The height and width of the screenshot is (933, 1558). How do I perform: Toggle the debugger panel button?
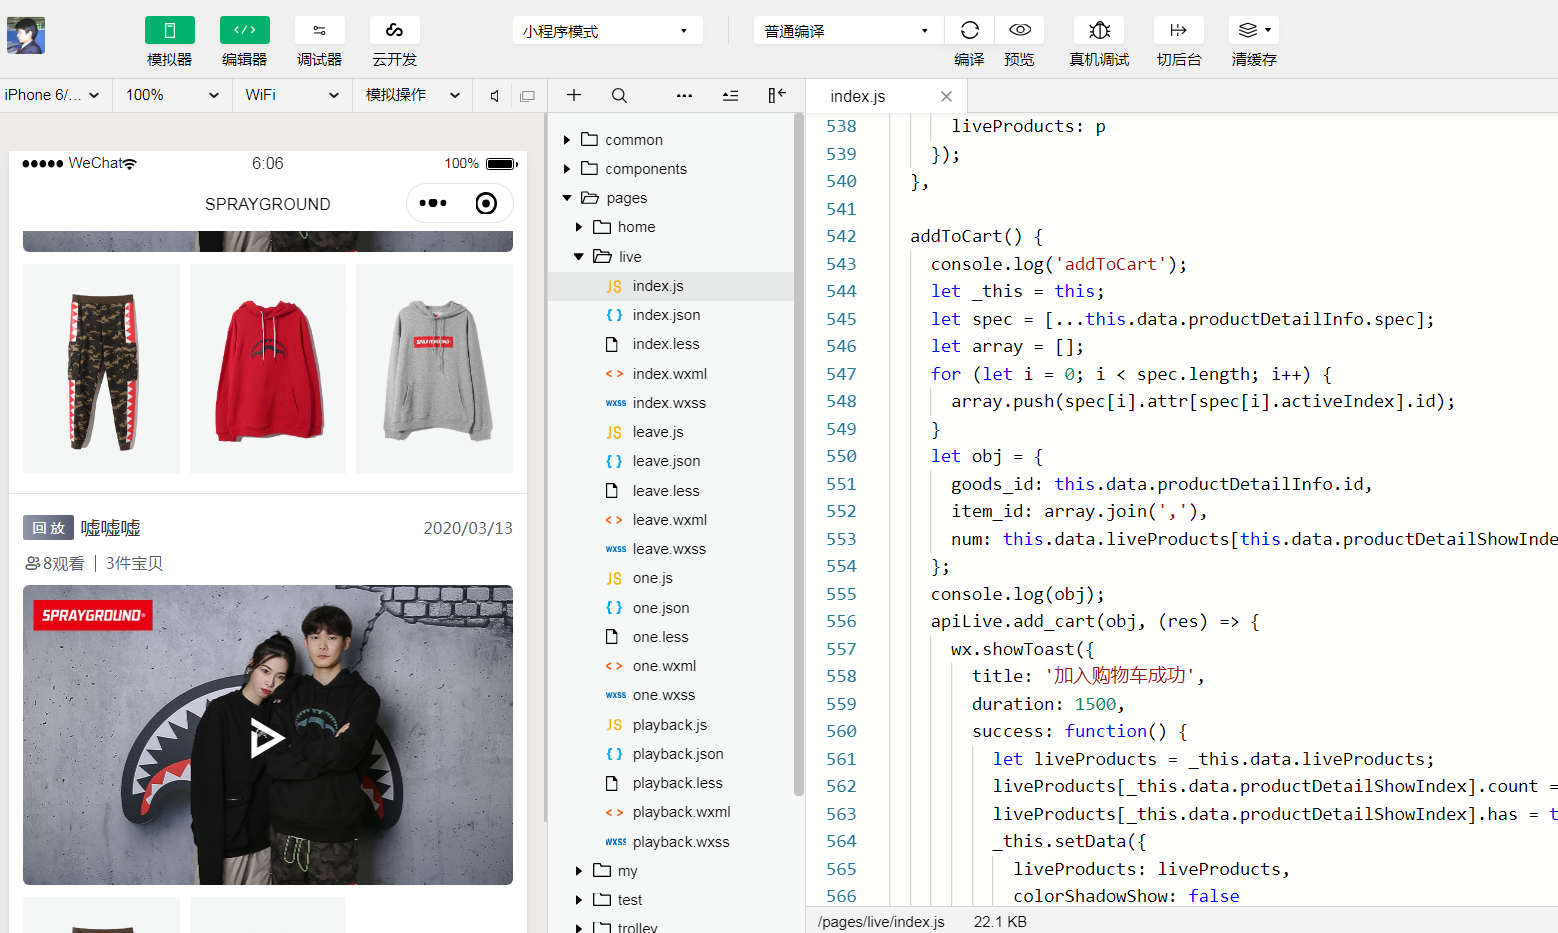[x=319, y=31]
